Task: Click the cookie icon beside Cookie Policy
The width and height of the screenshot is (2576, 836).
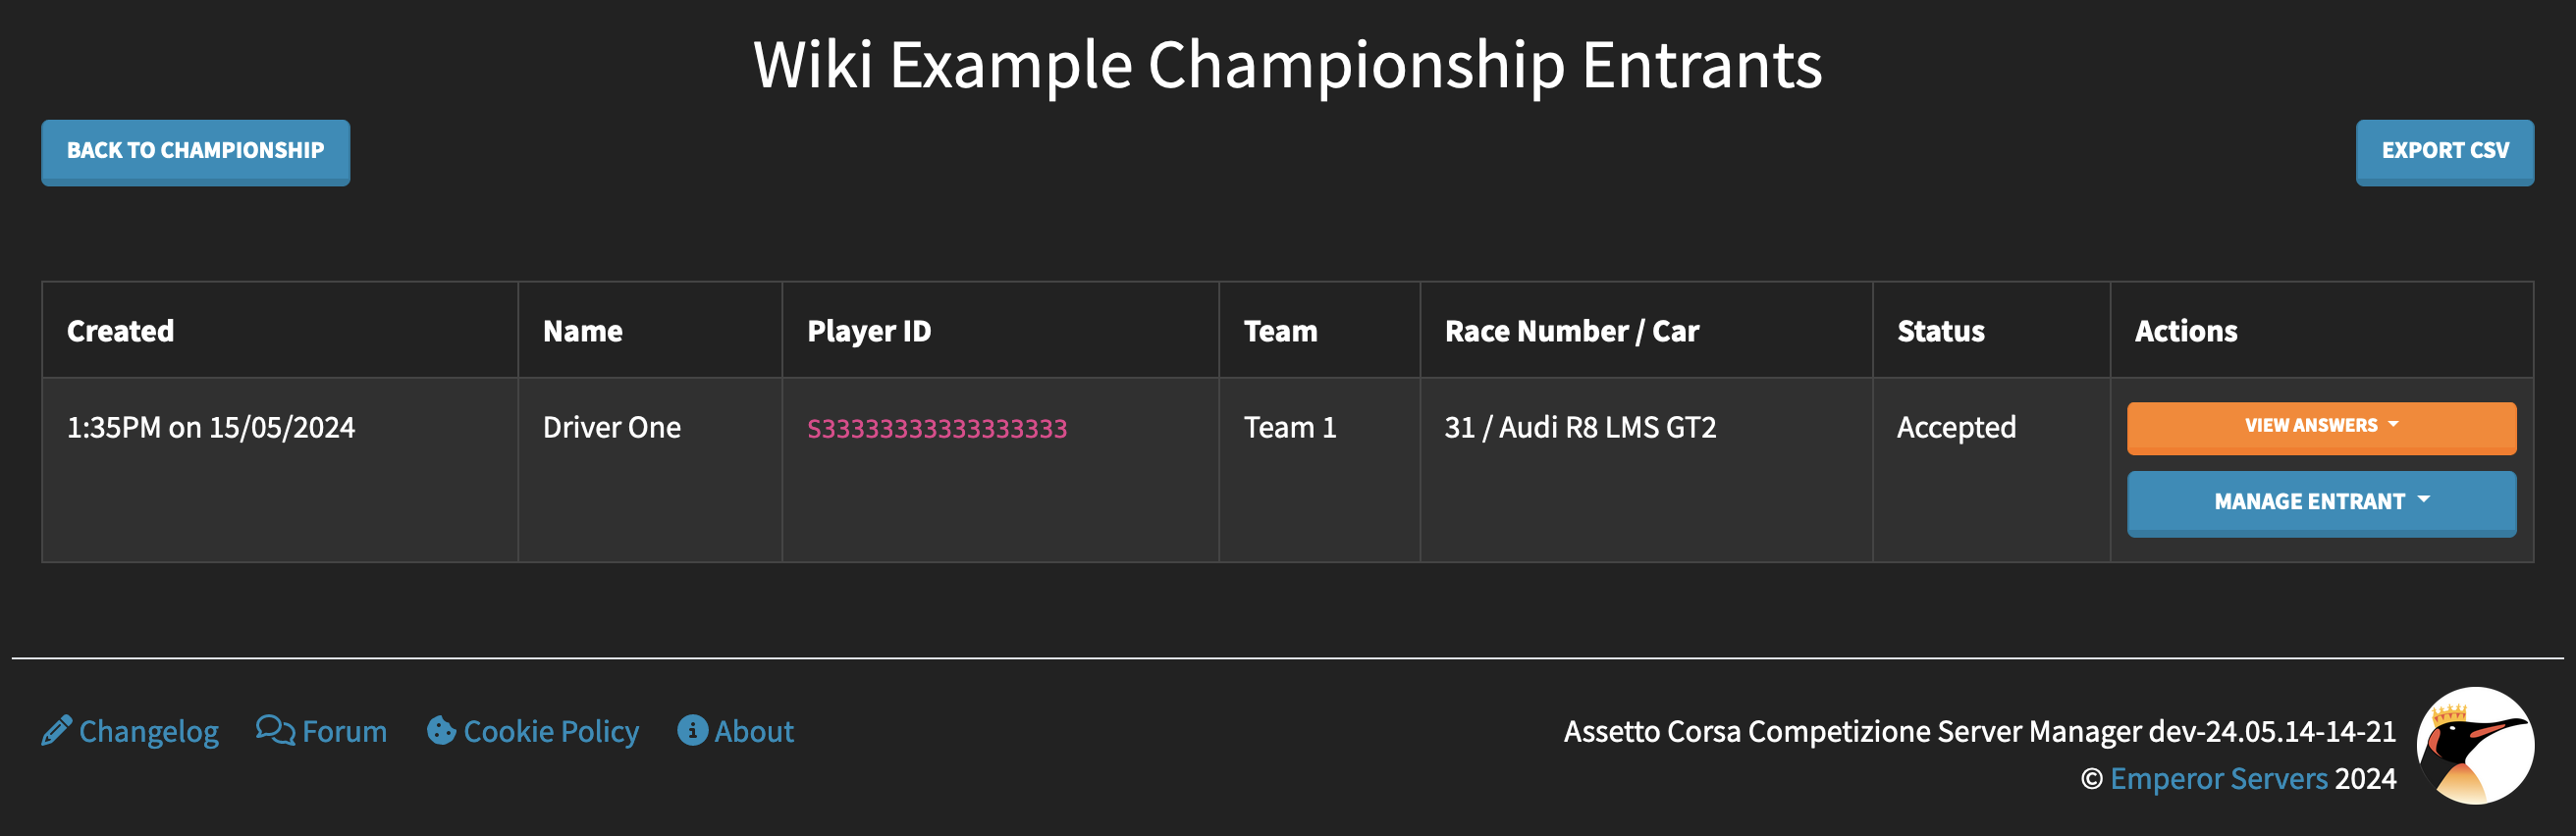Action: (441, 731)
